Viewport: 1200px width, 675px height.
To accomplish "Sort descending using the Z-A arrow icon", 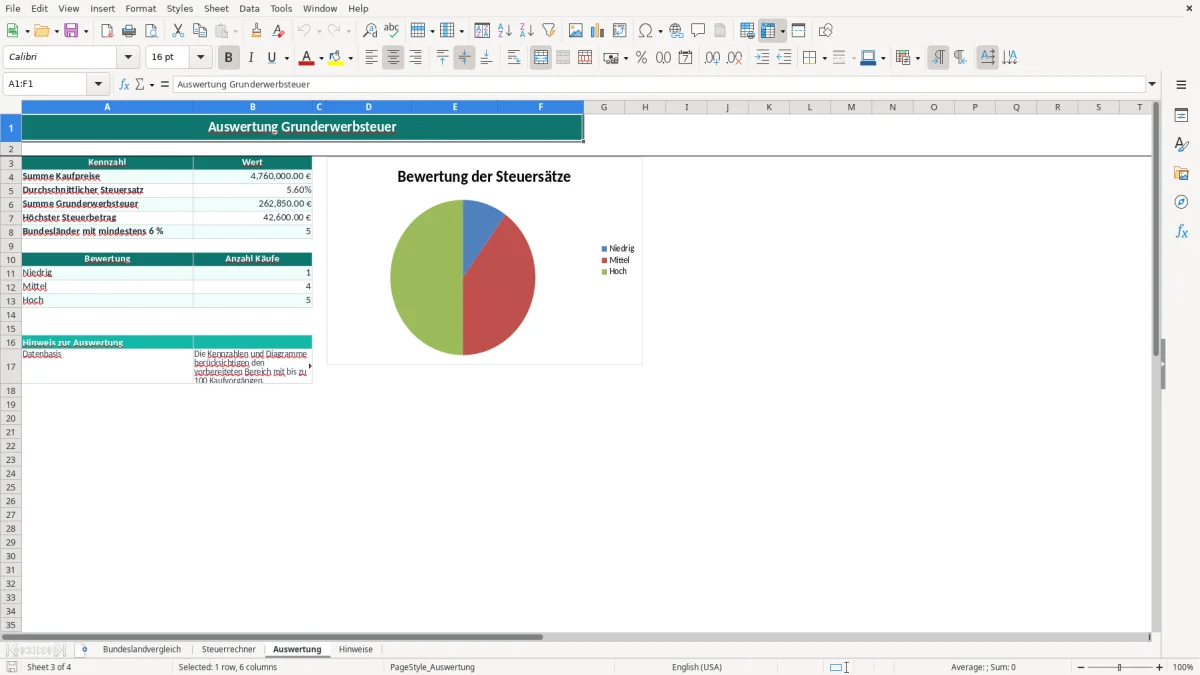I will (x=526, y=31).
